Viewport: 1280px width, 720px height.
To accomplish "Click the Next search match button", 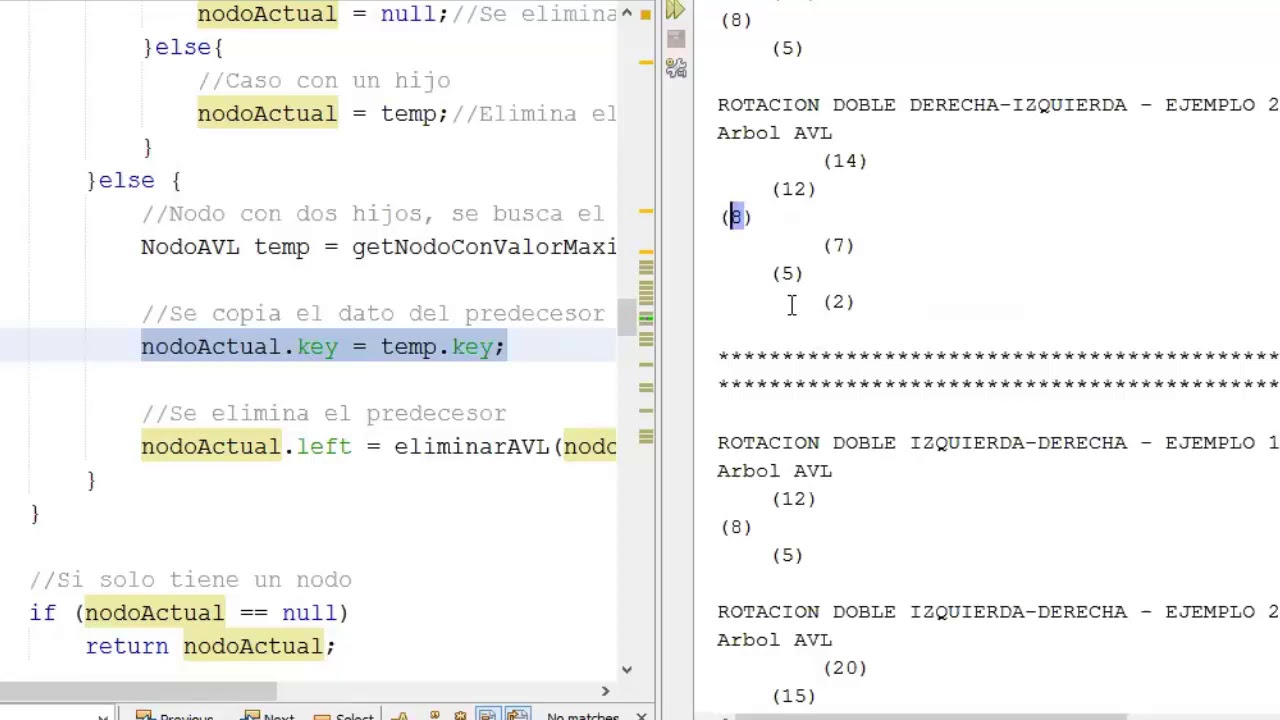I will pos(269,716).
